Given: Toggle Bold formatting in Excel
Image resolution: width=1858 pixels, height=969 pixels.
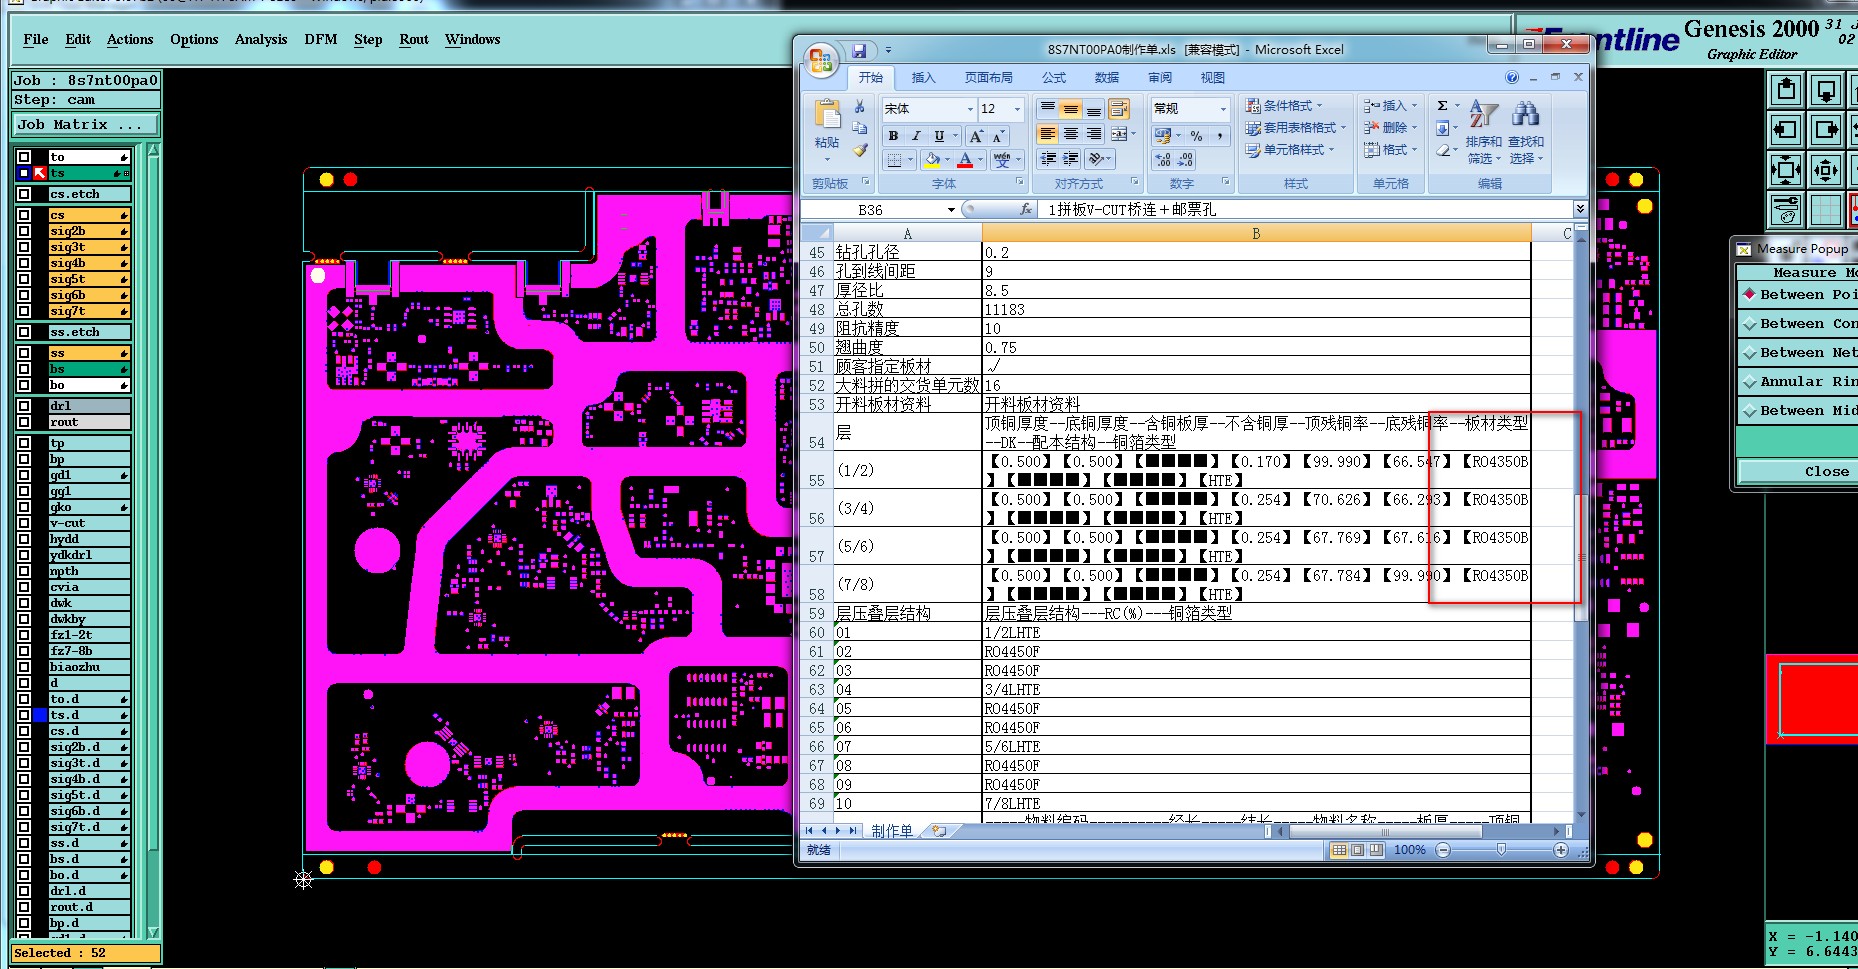Looking at the screenshot, I should tap(893, 136).
